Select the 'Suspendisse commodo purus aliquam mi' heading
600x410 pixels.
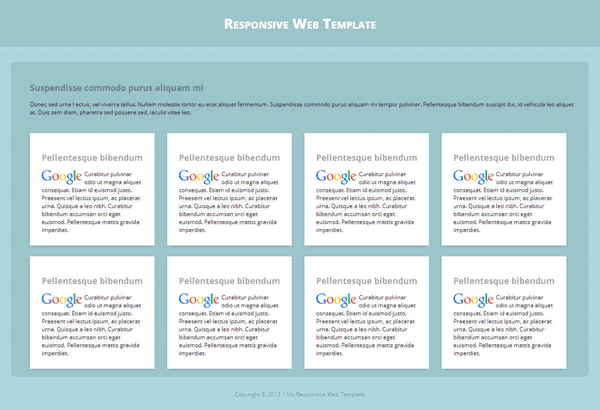[117, 88]
